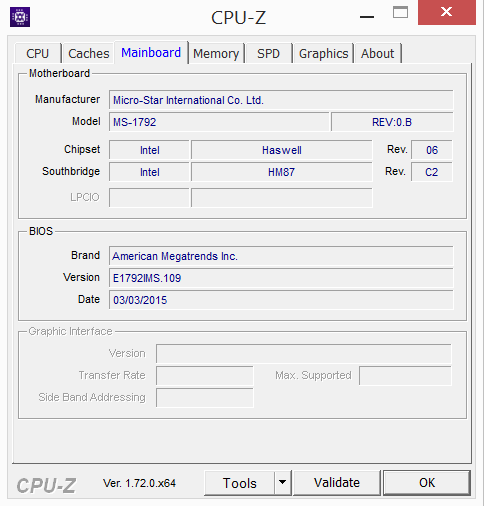Click the Southbridge Rev. C2 value
484x506 pixels.
click(x=432, y=172)
